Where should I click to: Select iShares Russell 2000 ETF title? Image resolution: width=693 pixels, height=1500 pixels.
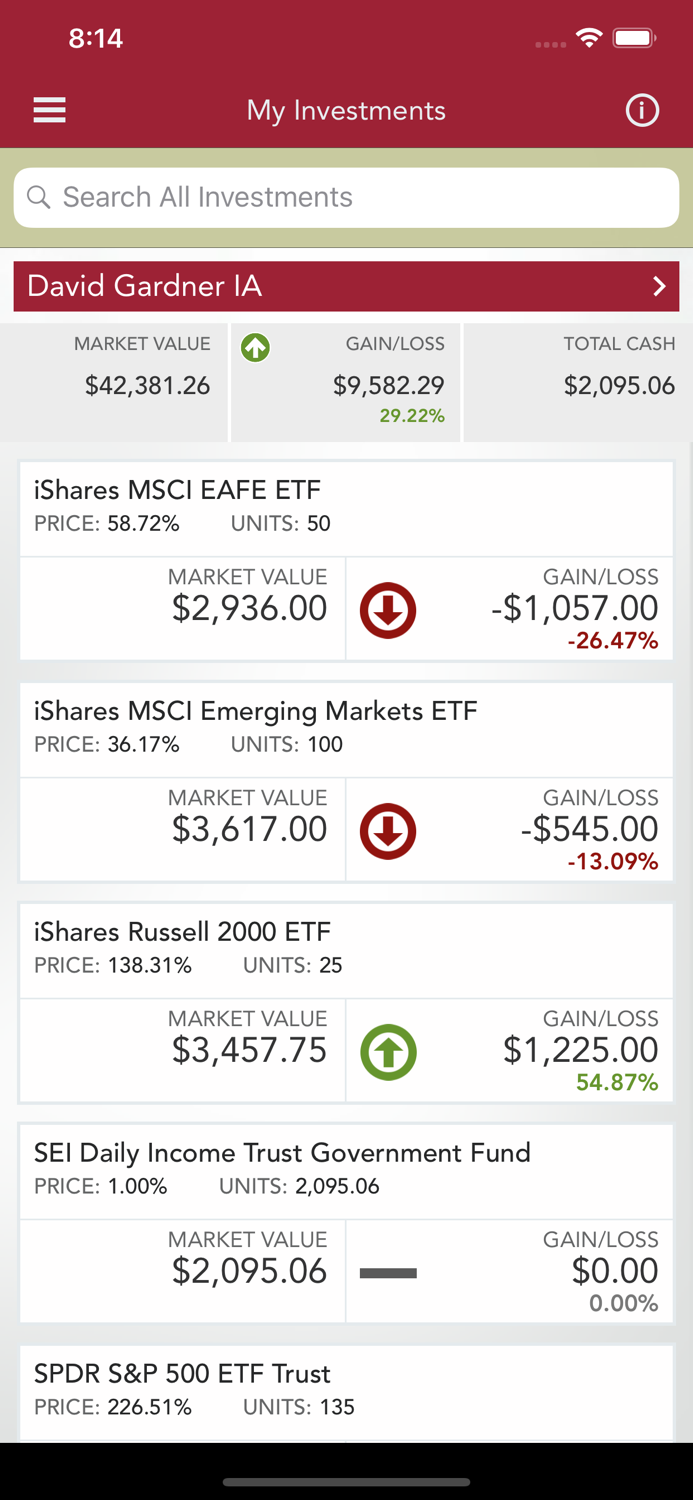pyautogui.click(x=182, y=932)
